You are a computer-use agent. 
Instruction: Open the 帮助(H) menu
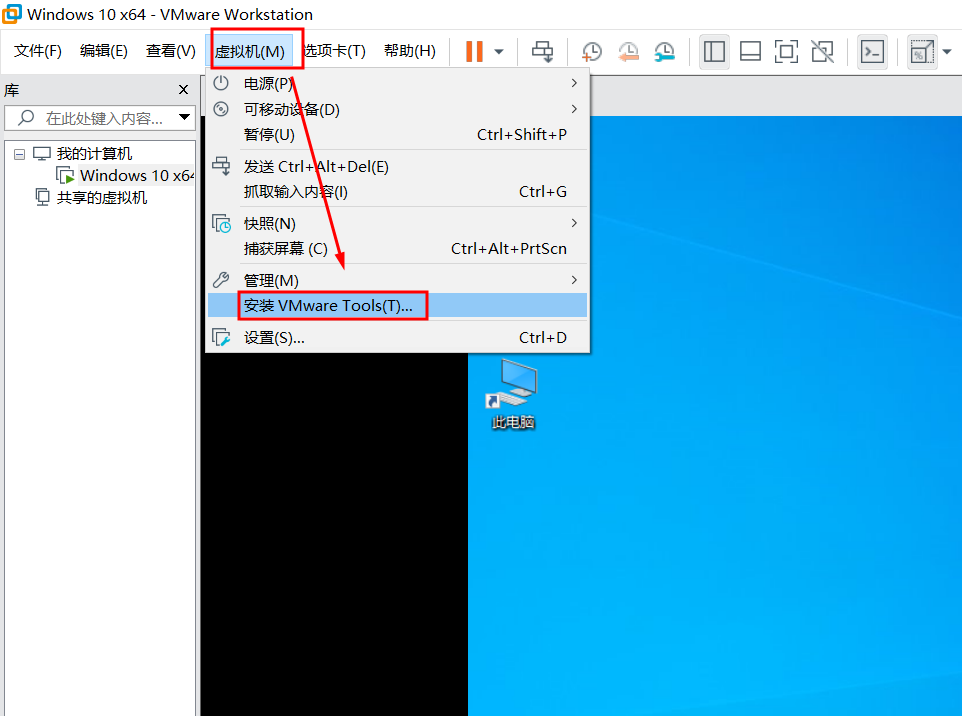(410, 51)
